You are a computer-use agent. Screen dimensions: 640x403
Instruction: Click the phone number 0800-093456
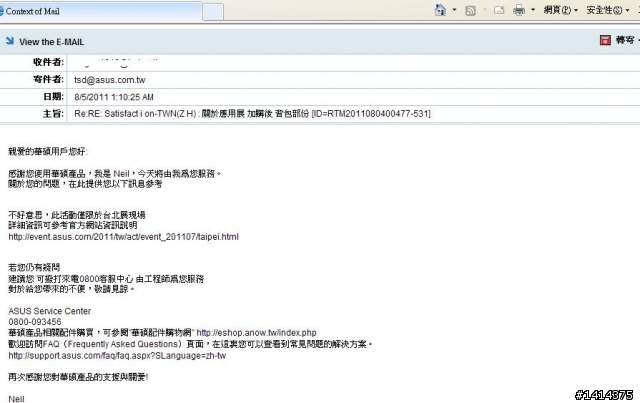[35, 322]
